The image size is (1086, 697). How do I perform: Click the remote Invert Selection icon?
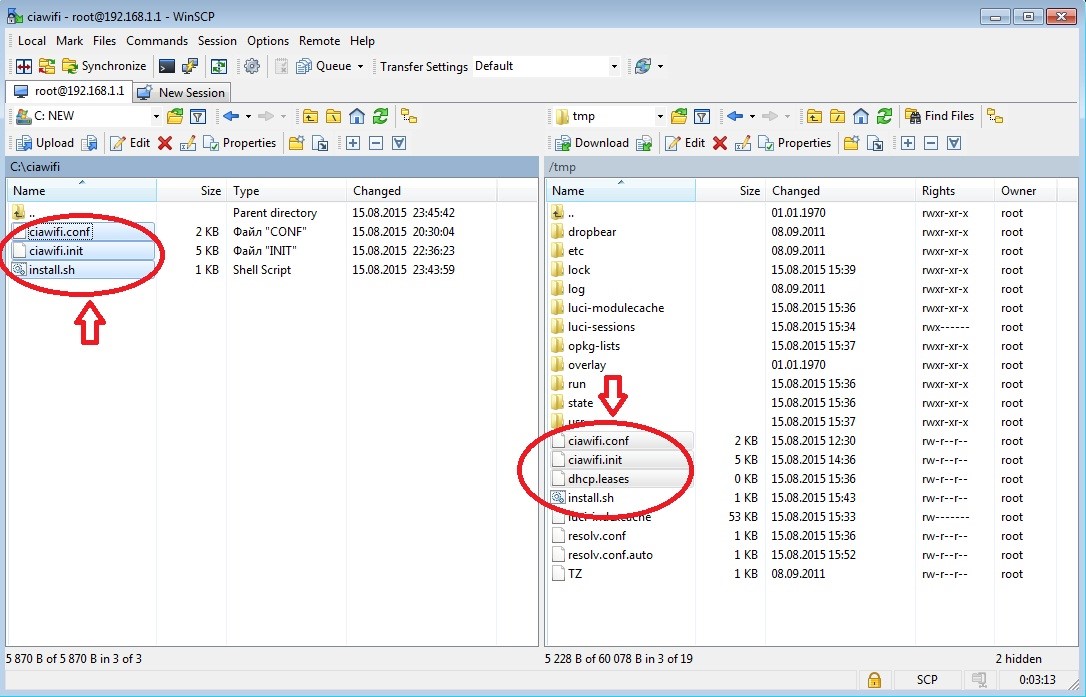point(954,143)
